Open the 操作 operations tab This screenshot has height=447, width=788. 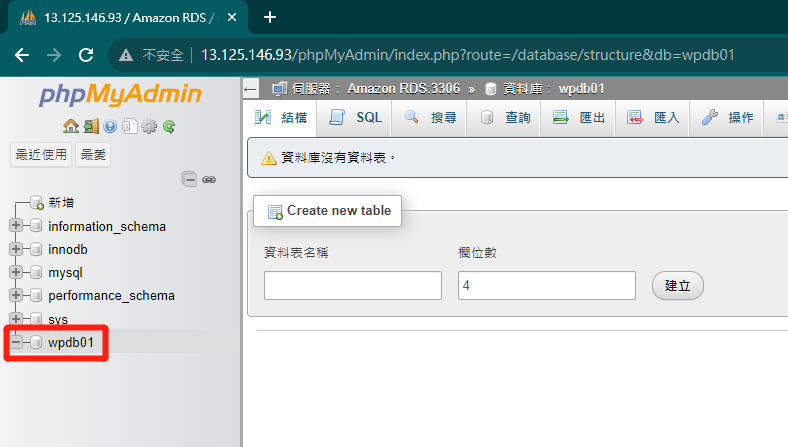coord(727,118)
